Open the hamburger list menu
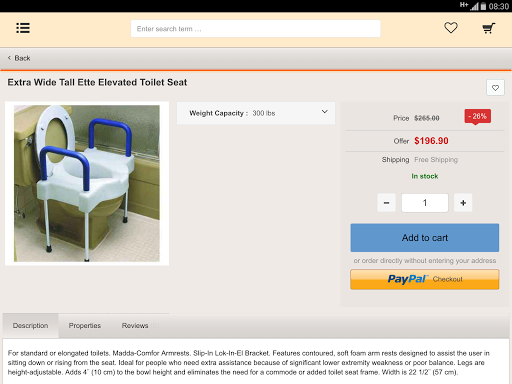The width and height of the screenshot is (512, 384). (x=23, y=28)
